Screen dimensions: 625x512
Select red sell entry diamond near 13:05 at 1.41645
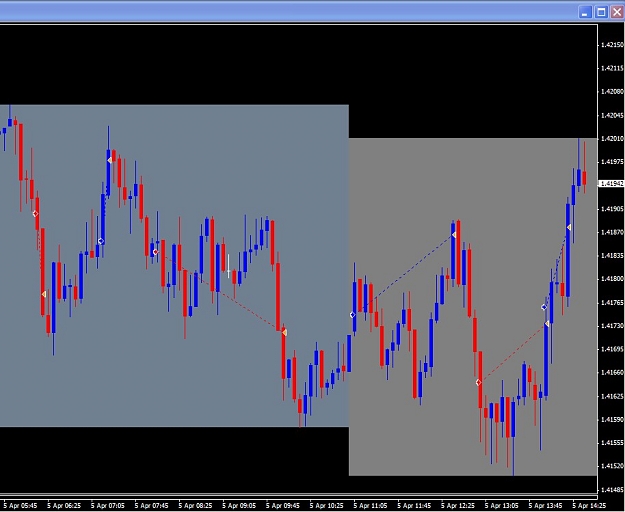click(x=478, y=383)
